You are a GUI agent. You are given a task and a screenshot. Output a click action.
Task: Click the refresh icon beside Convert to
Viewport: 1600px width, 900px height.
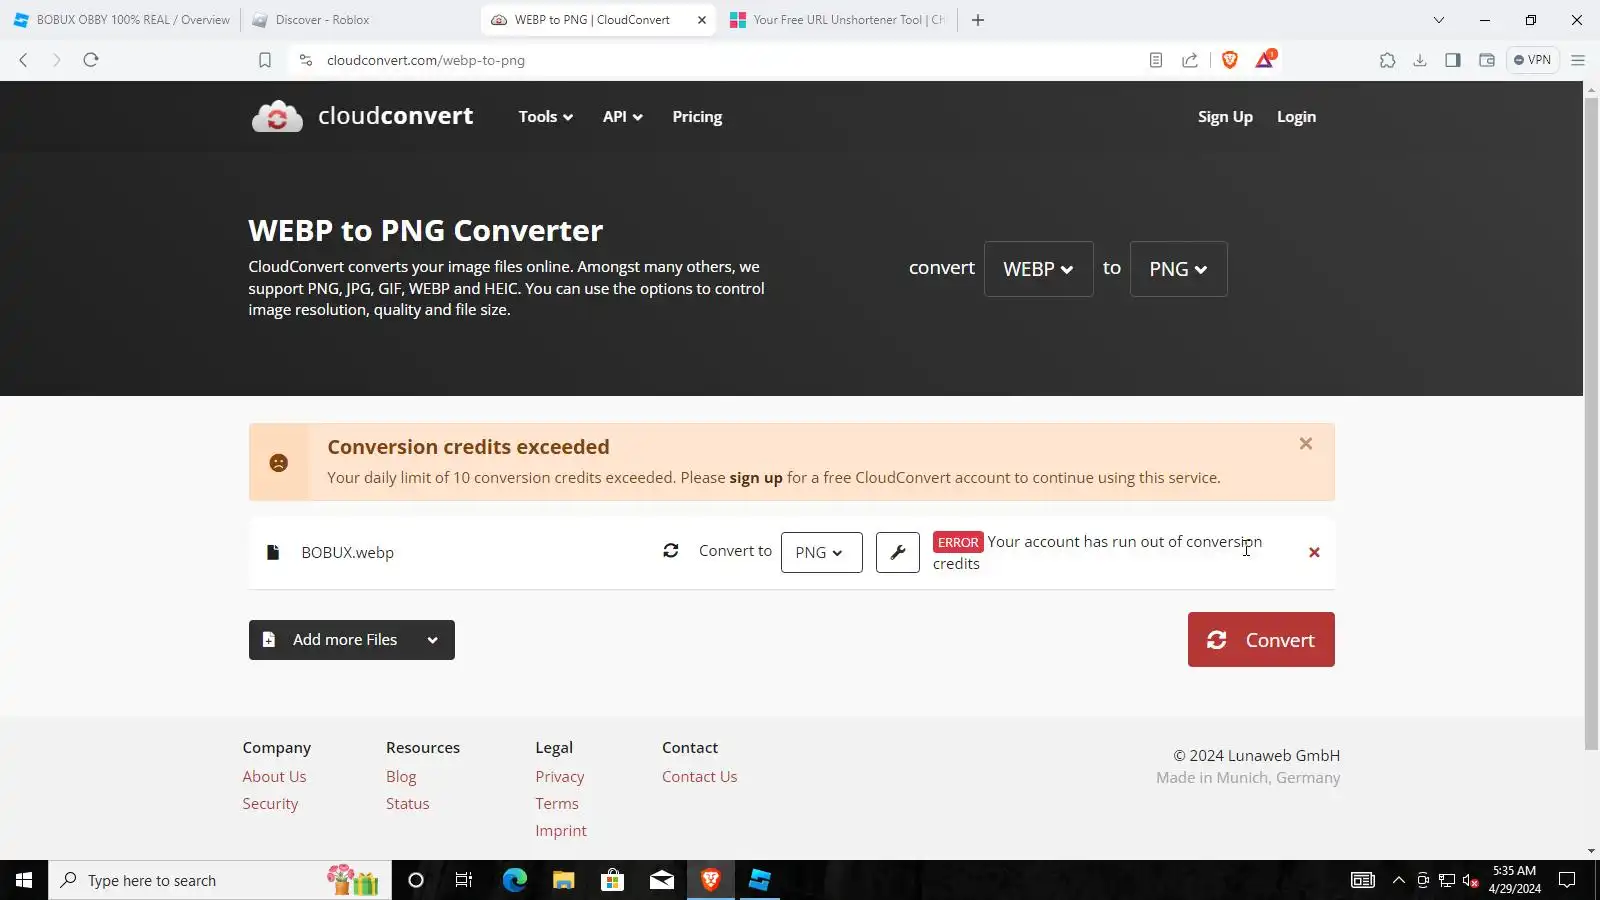click(671, 551)
